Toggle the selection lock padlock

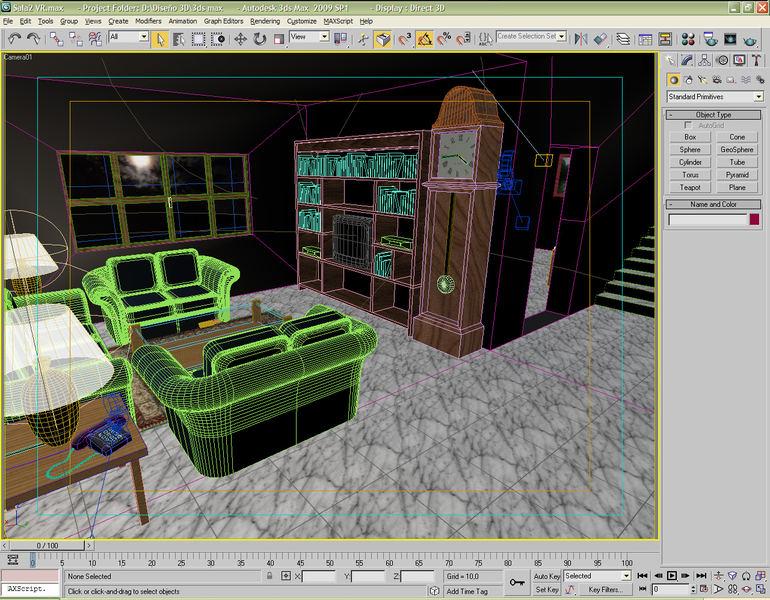(x=270, y=577)
